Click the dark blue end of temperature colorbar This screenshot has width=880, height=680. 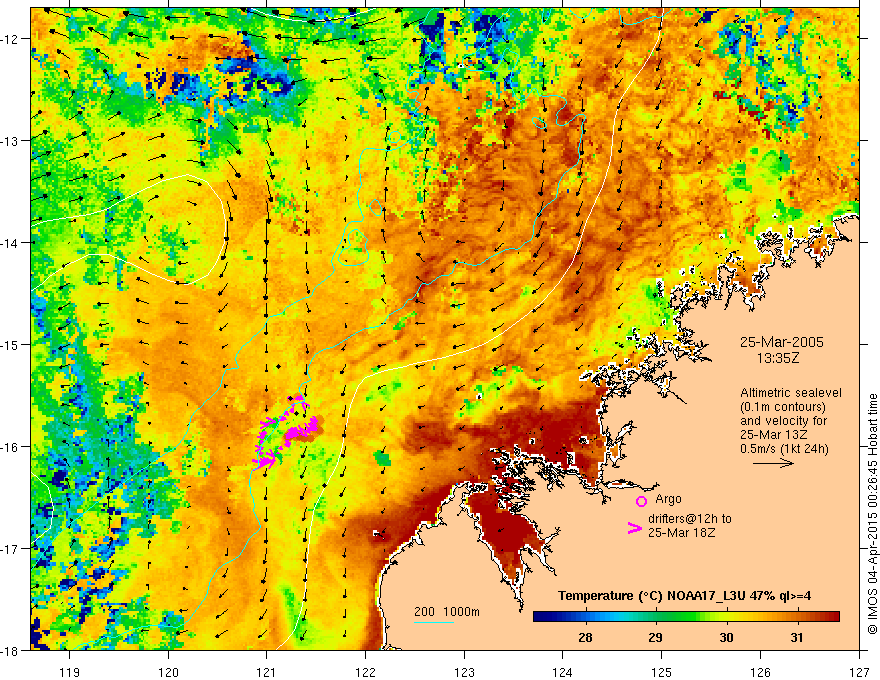542,617
